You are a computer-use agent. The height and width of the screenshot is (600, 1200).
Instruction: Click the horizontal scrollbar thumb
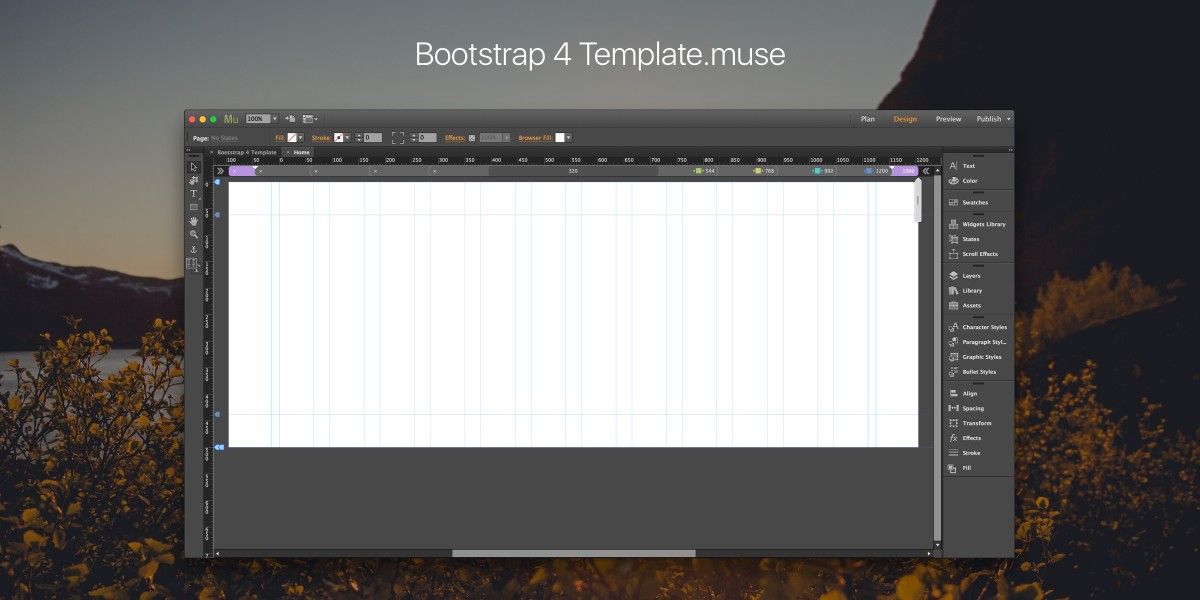coord(573,553)
